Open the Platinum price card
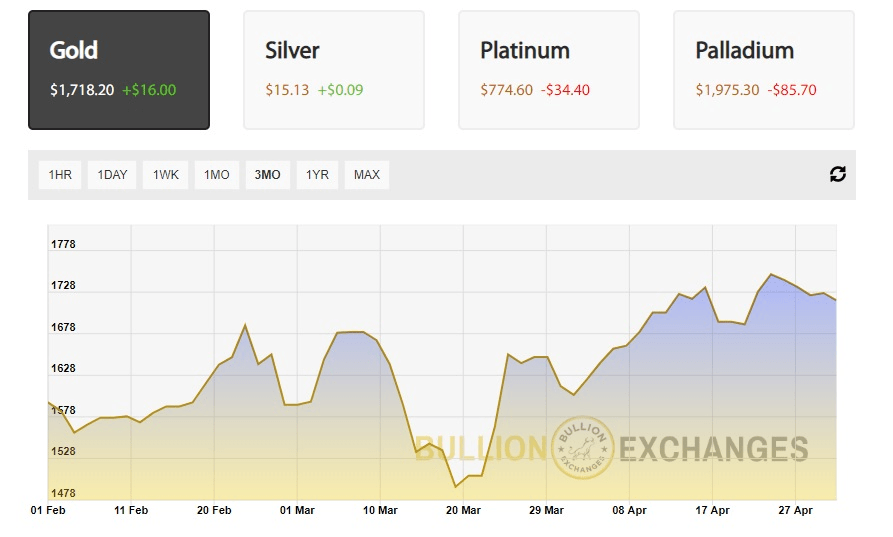The height and width of the screenshot is (537, 893). click(x=549, y=70)
